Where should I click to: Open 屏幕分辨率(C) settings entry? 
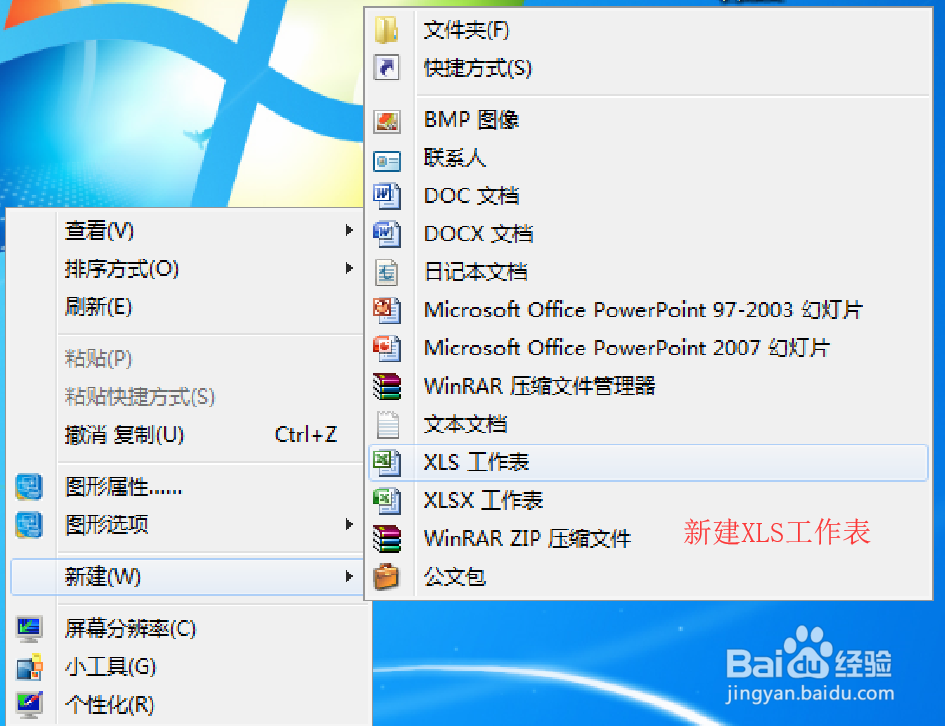[x=189, y=630]
